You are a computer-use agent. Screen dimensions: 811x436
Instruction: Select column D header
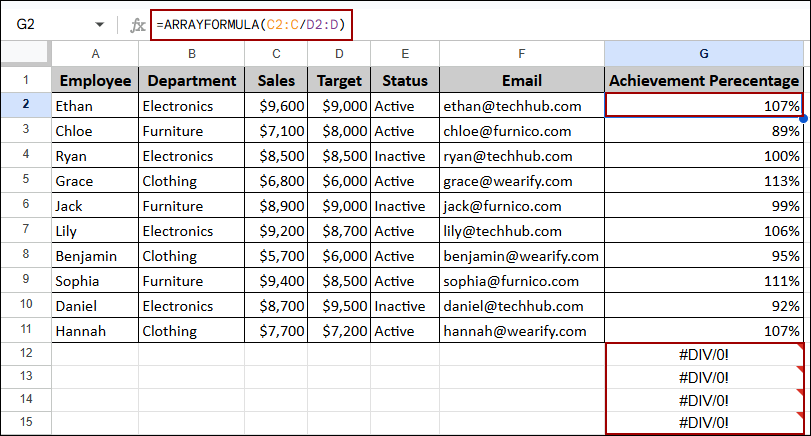pyautogui.click(x=339, y=54)
